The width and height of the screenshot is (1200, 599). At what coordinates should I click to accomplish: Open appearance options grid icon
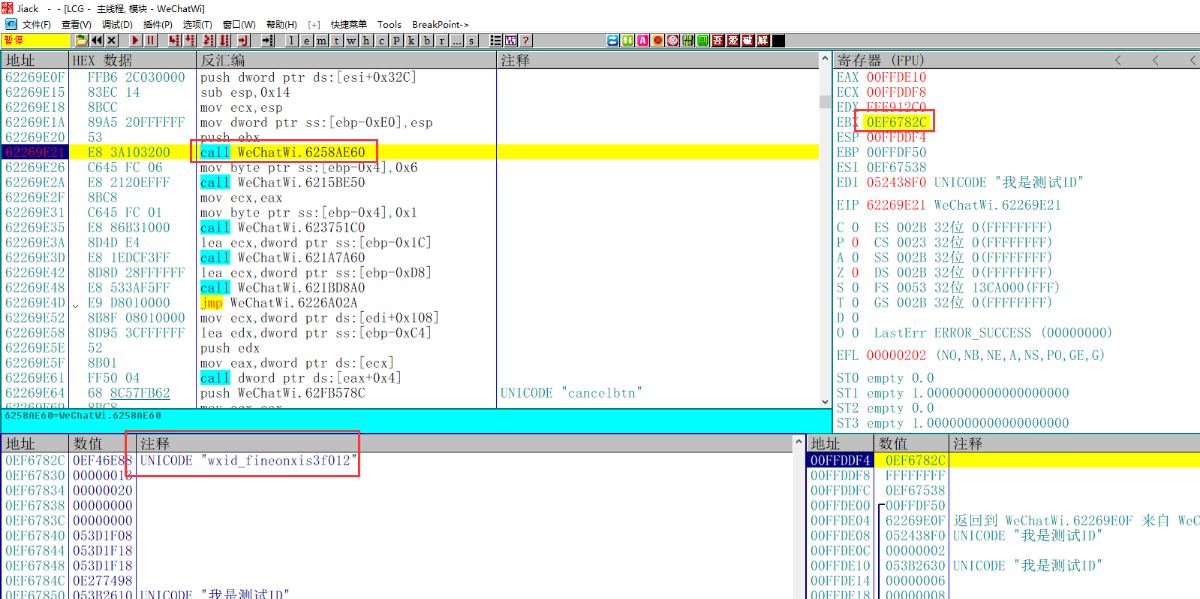(510, 40)
